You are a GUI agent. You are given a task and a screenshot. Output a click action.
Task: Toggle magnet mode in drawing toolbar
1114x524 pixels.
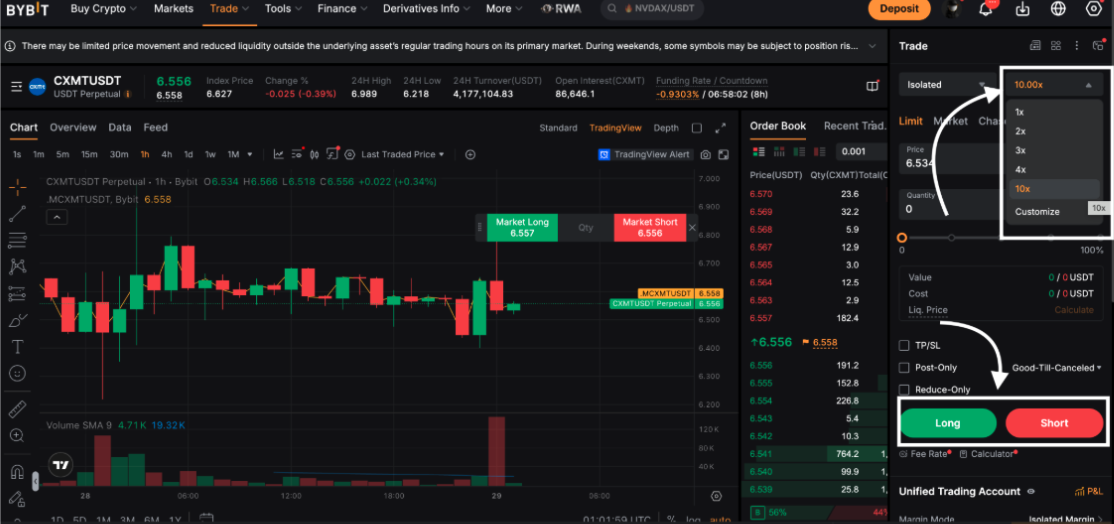click(18, 471)
